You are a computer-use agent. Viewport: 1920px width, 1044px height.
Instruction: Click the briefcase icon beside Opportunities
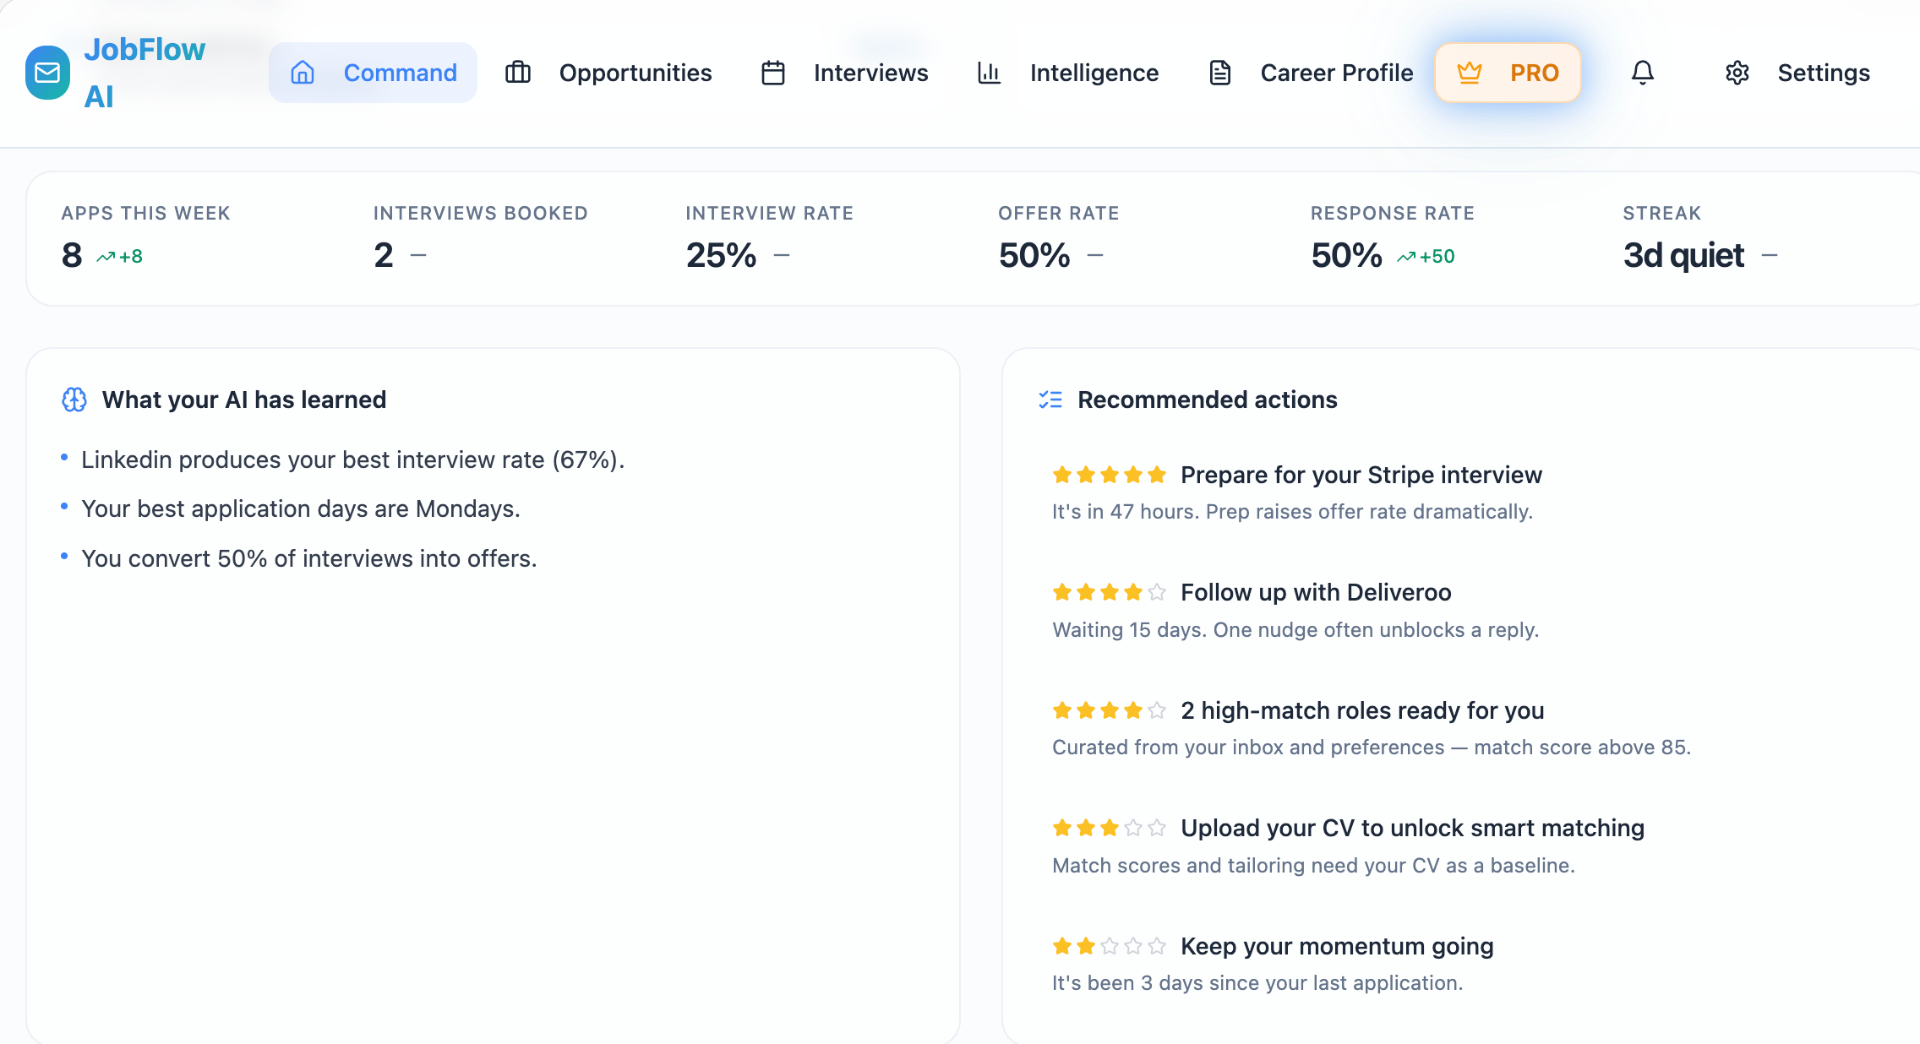pos(518,73)
